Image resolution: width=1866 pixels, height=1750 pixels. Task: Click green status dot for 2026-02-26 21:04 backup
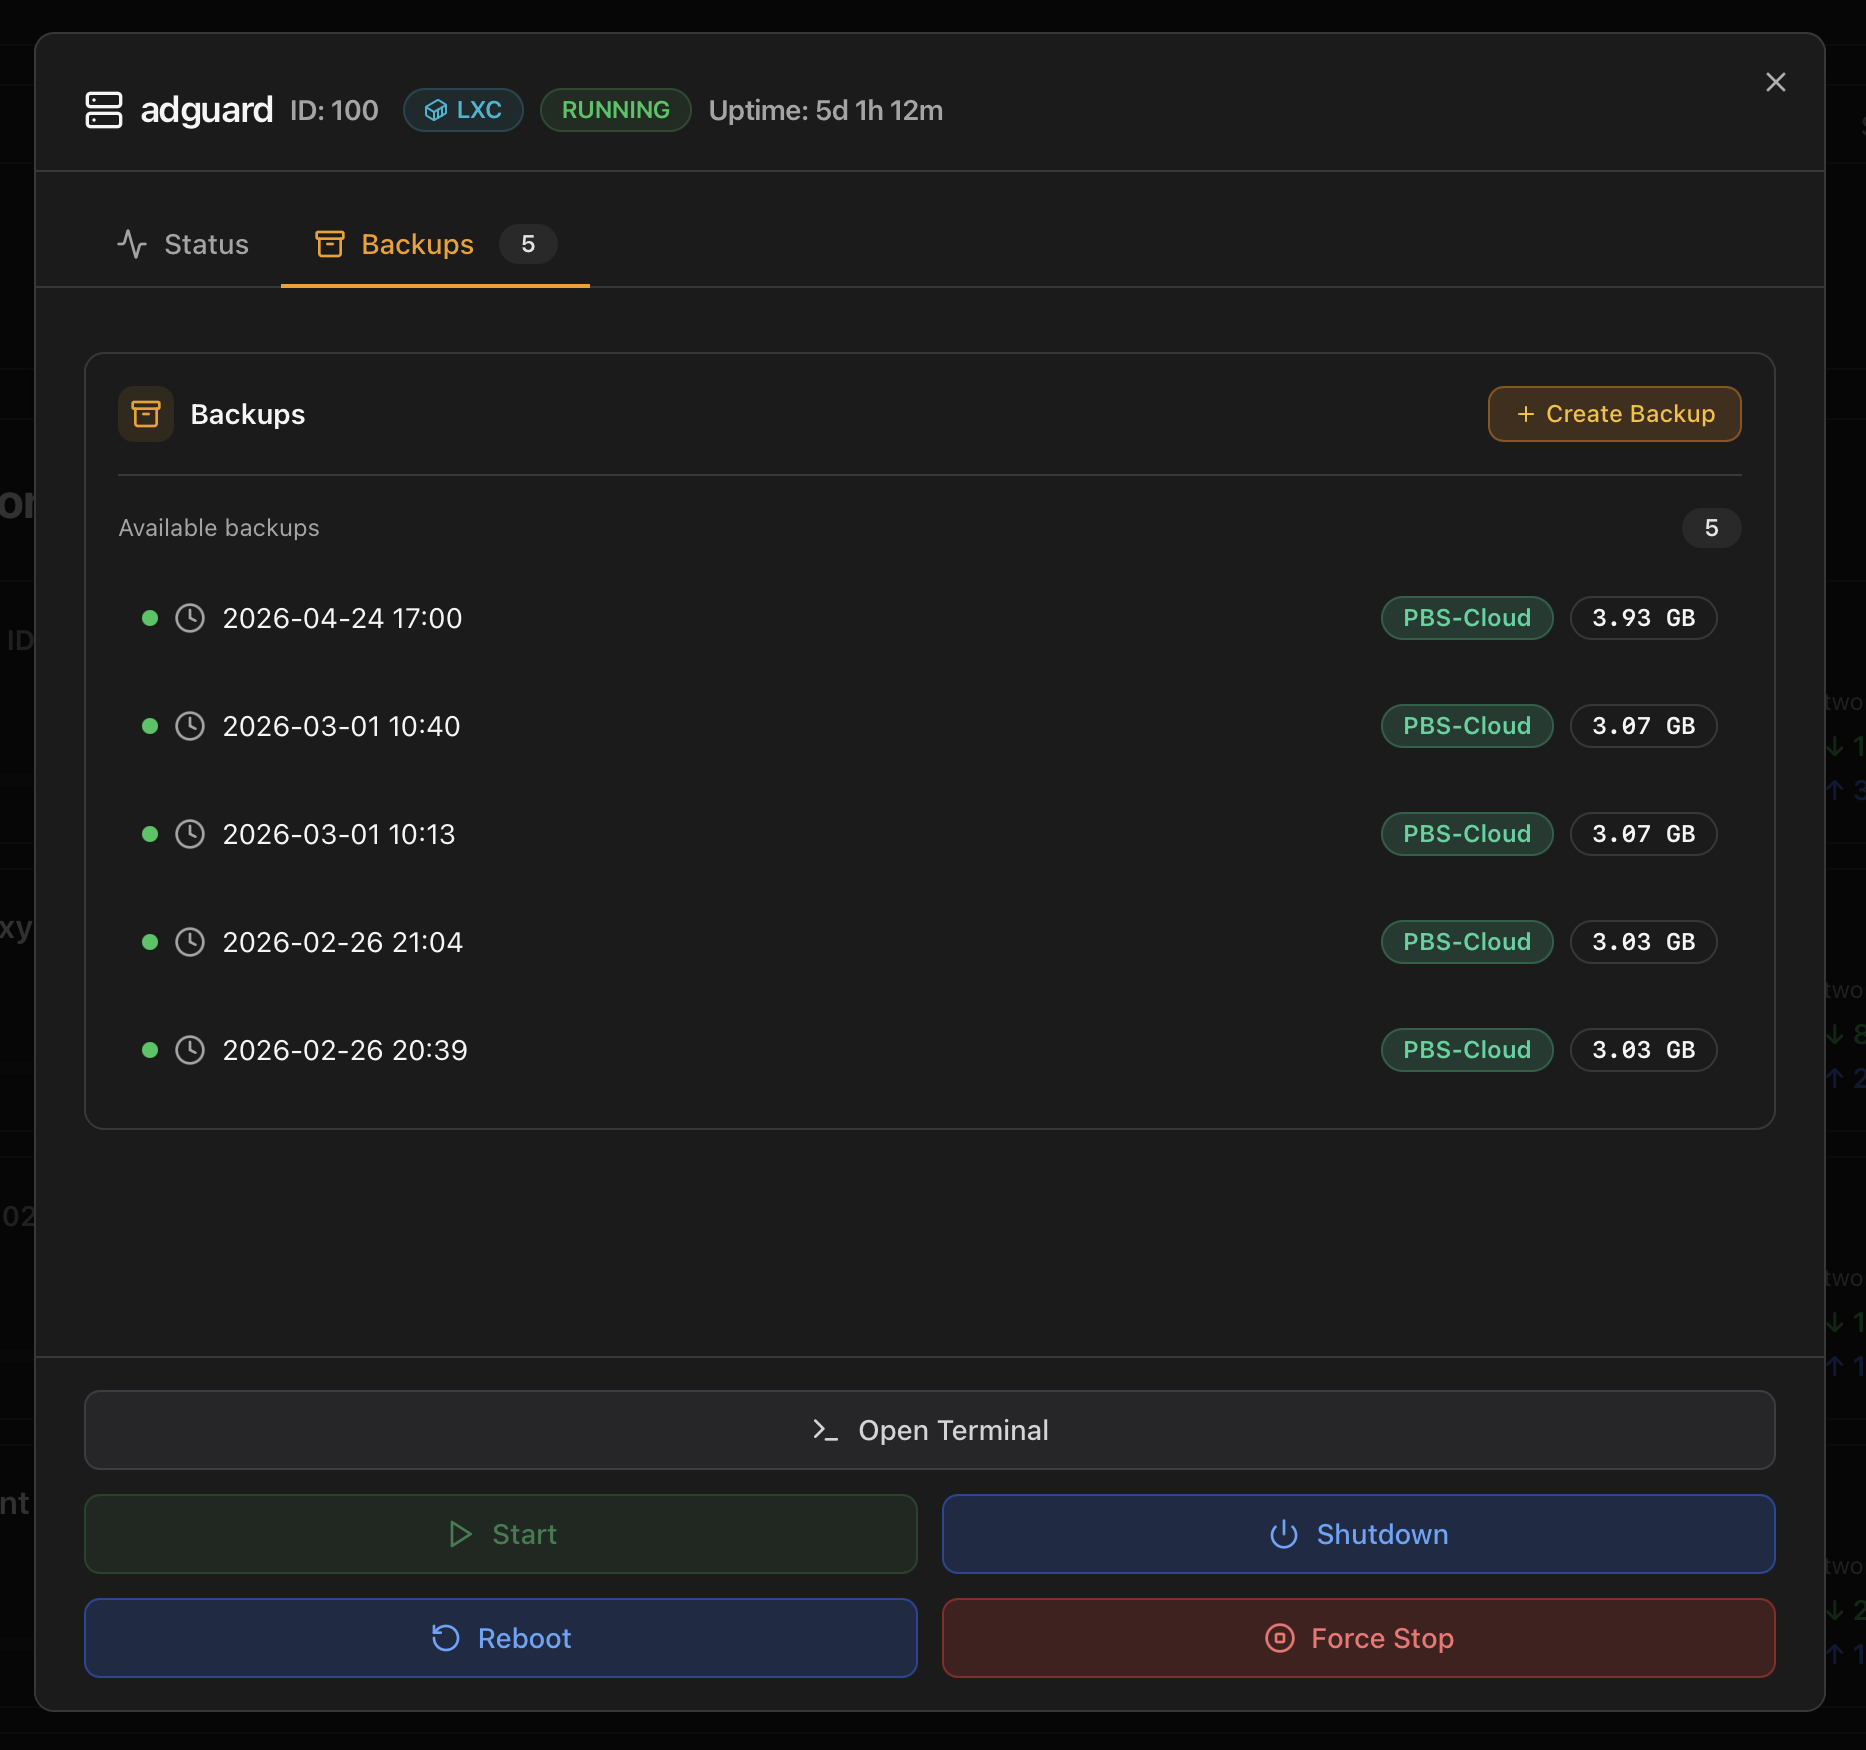tap(150, 942)
